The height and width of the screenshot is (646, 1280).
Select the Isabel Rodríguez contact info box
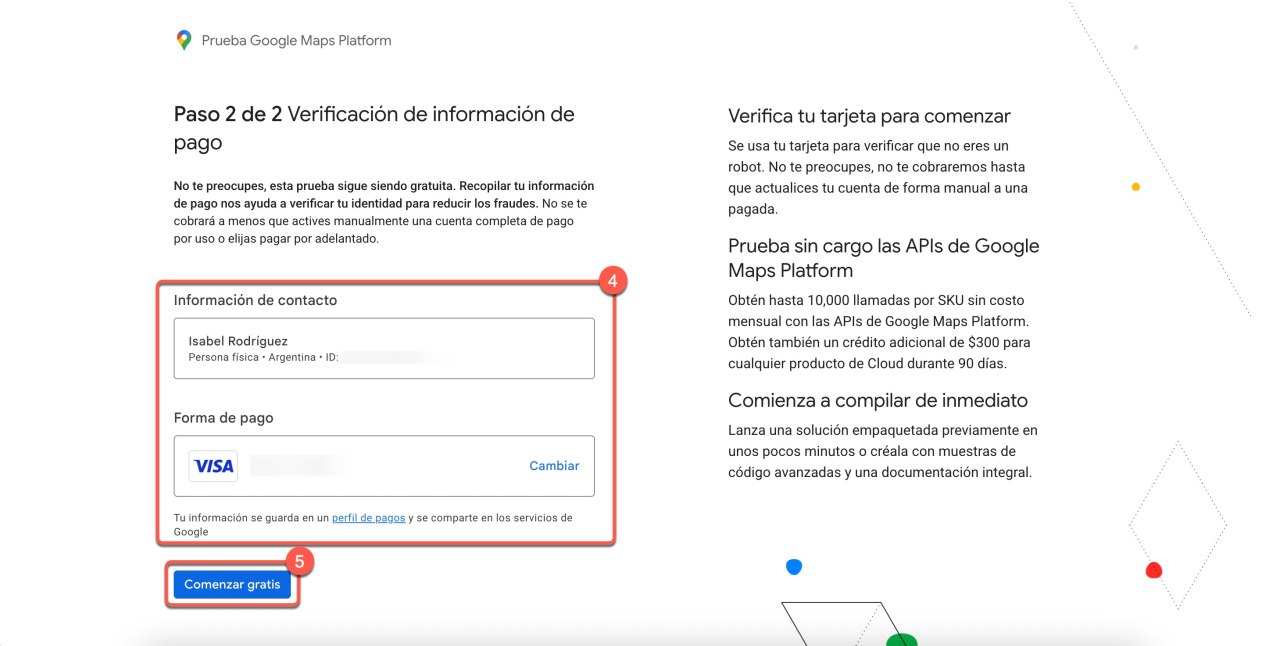point(384,348)
